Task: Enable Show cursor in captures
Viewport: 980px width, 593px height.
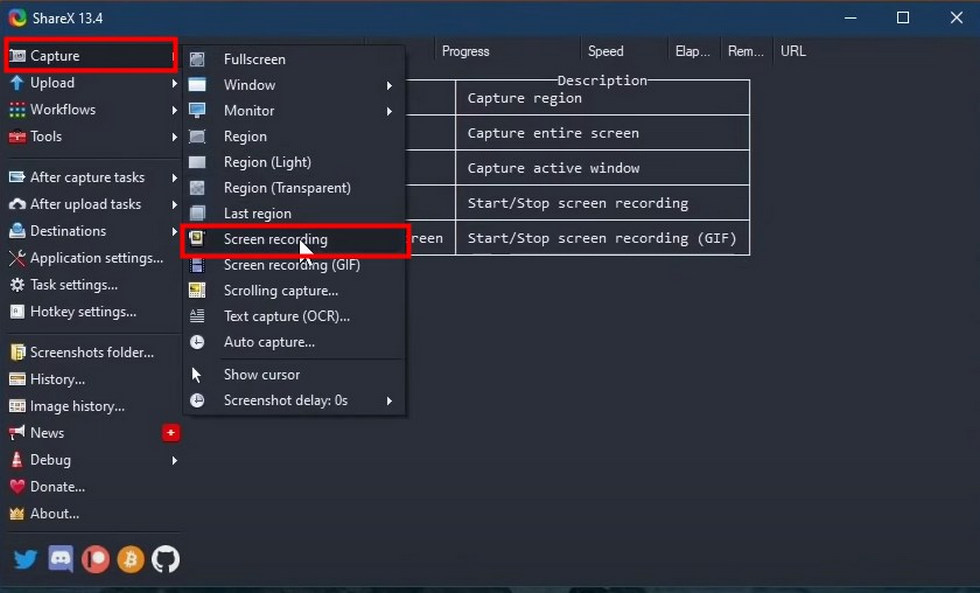Action: [x=261, y=374]
